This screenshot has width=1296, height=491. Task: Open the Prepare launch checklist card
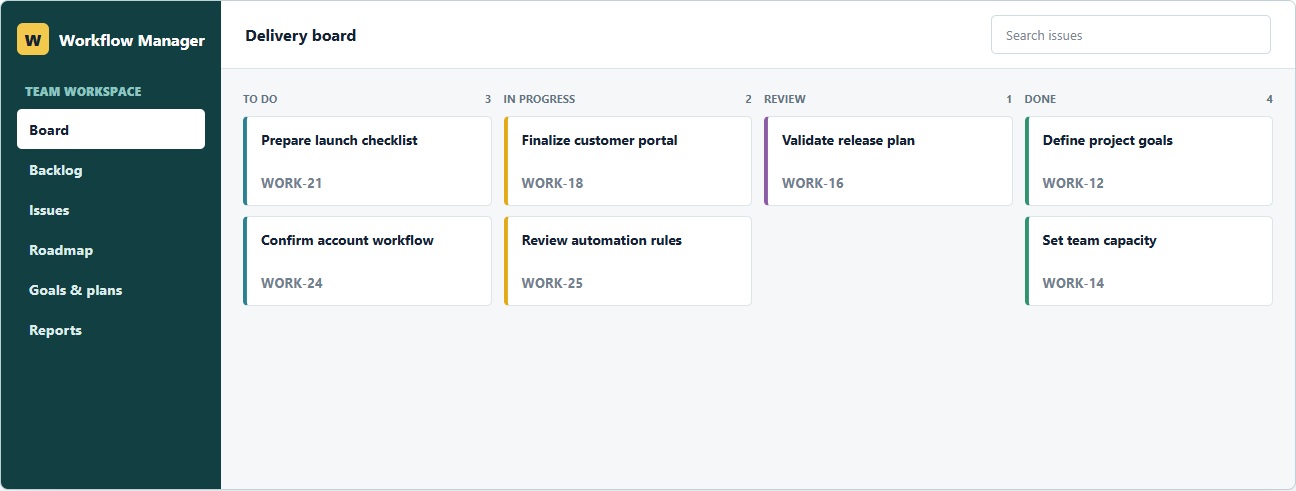pos(367,161)
